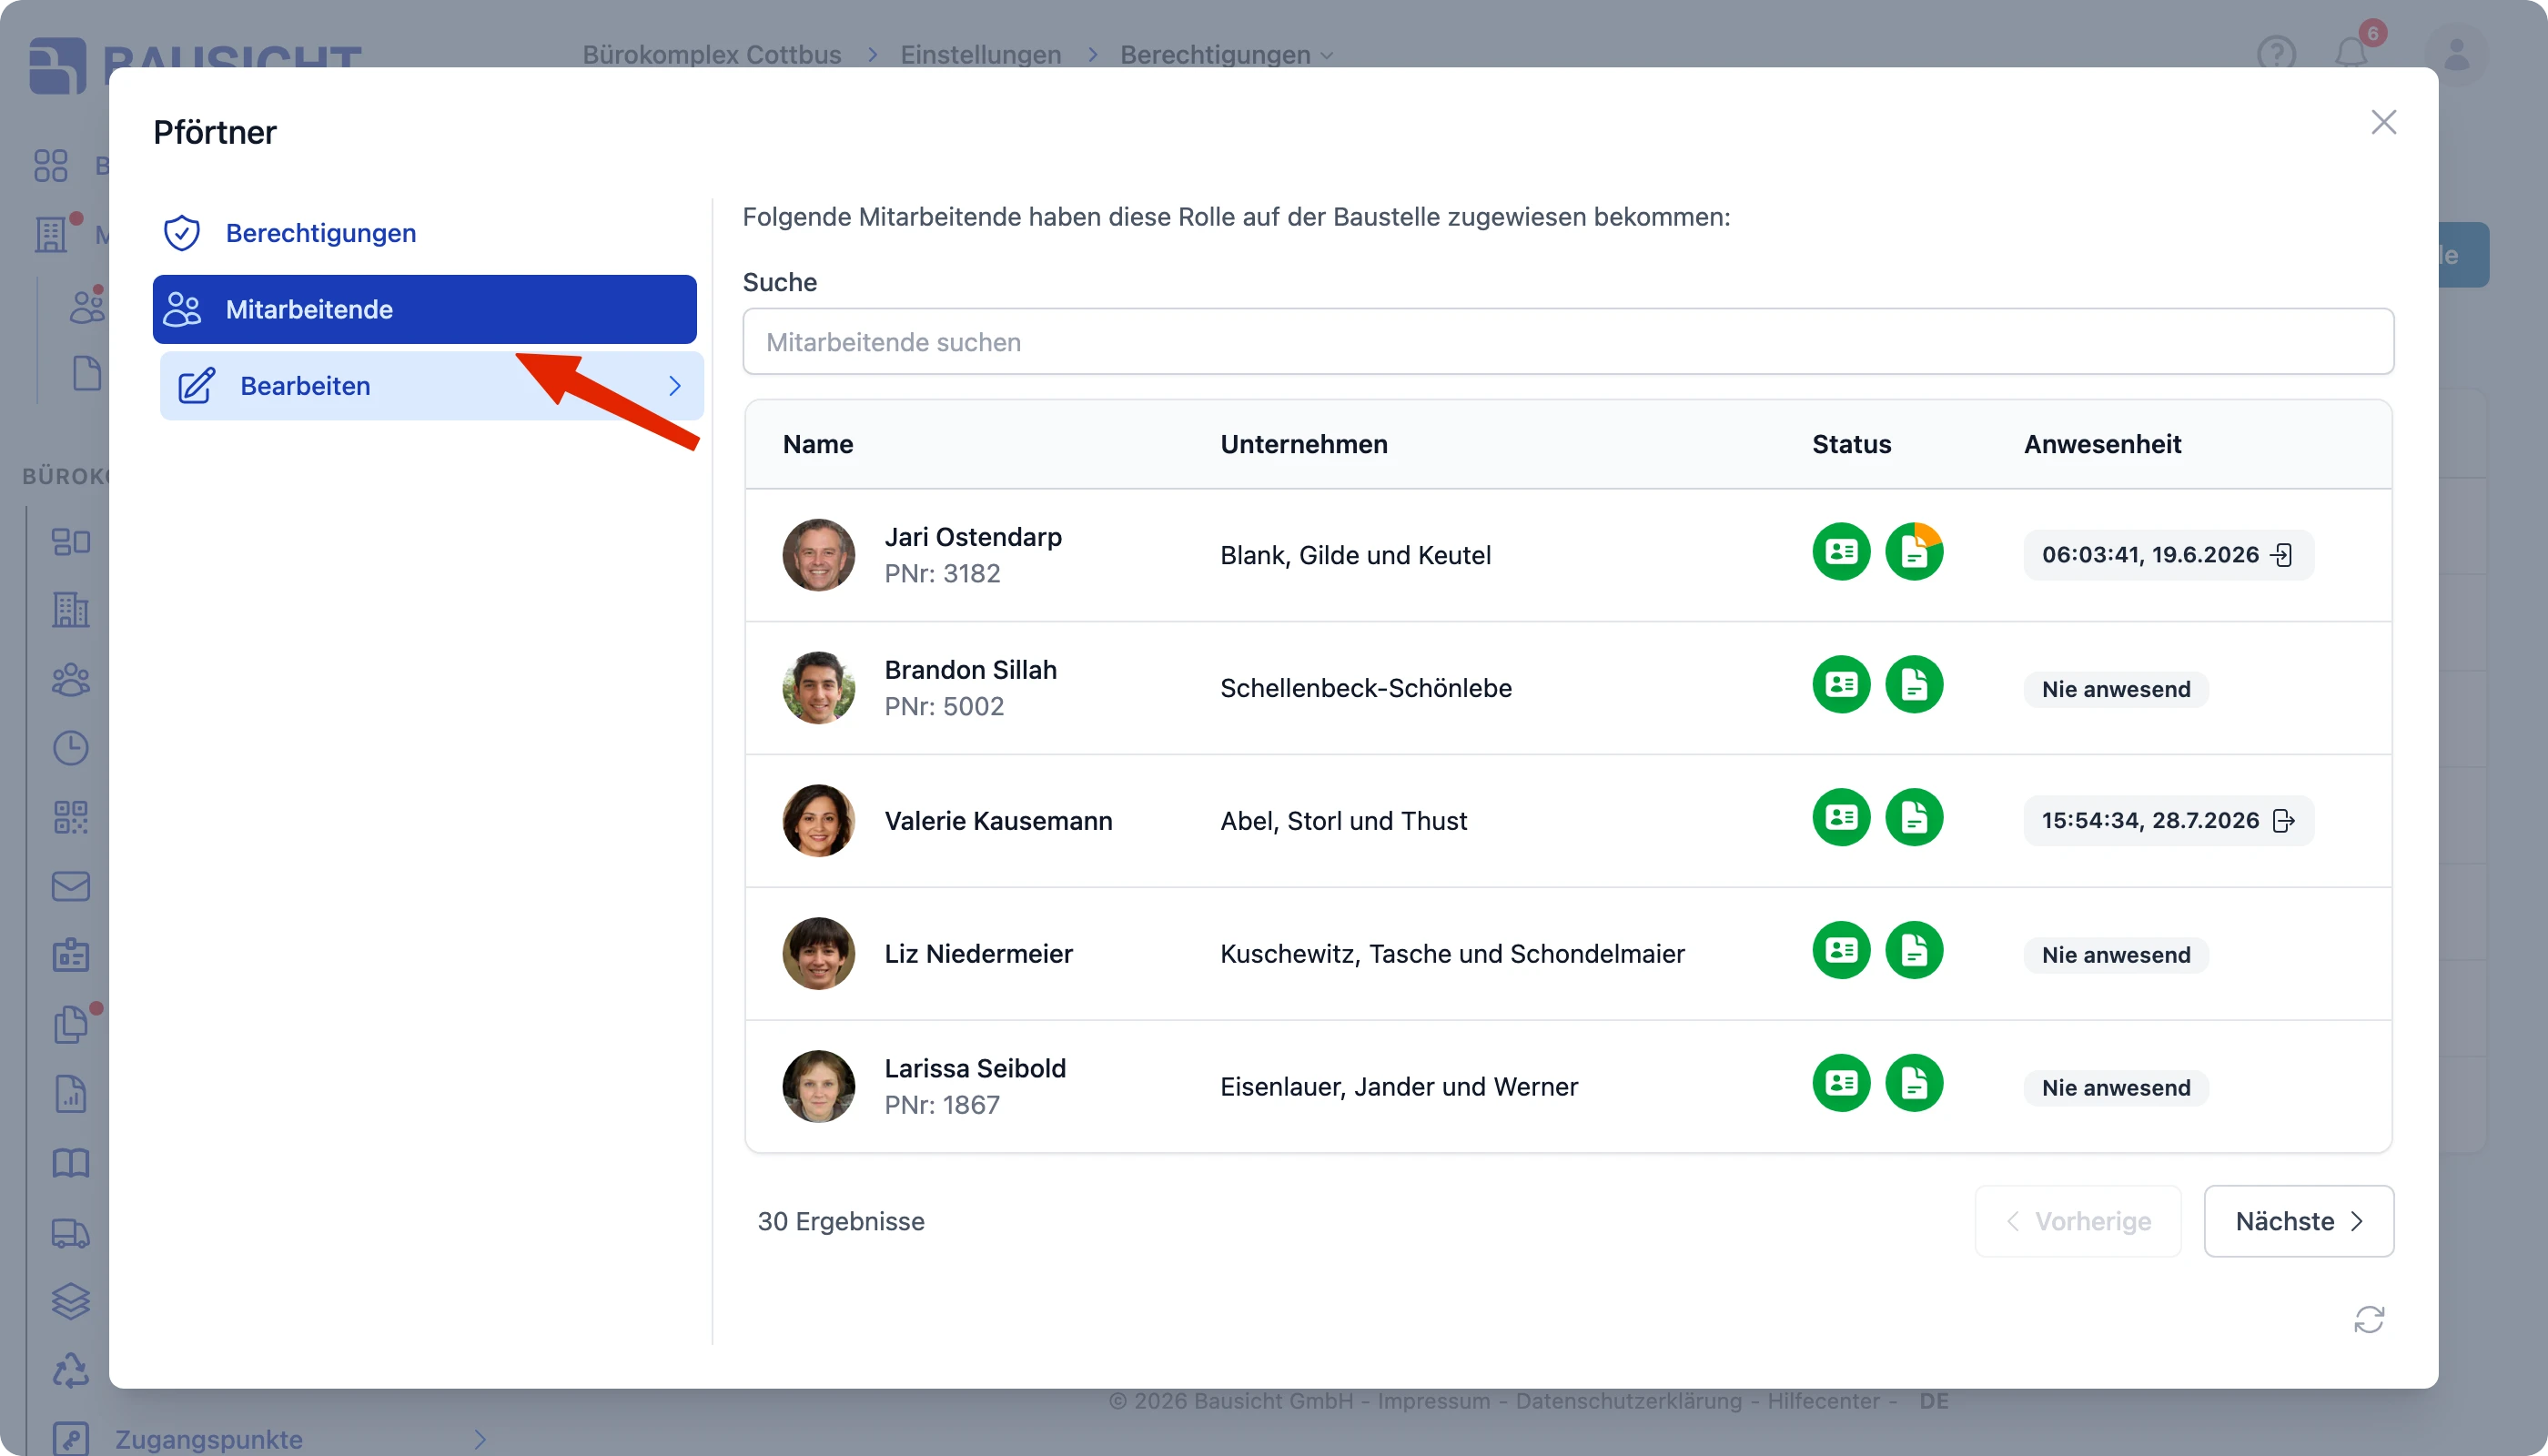
Task: Open Jari Ostendarp's profile photo
Action: pyautogui.click(x=818, y=555)
